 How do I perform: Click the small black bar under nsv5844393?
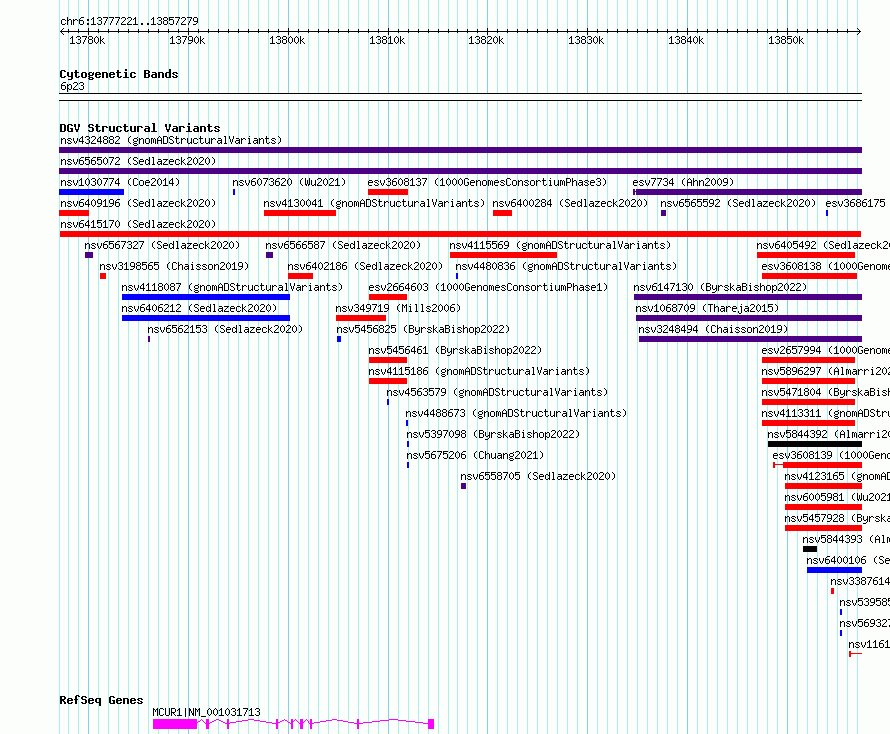[810, 549]
